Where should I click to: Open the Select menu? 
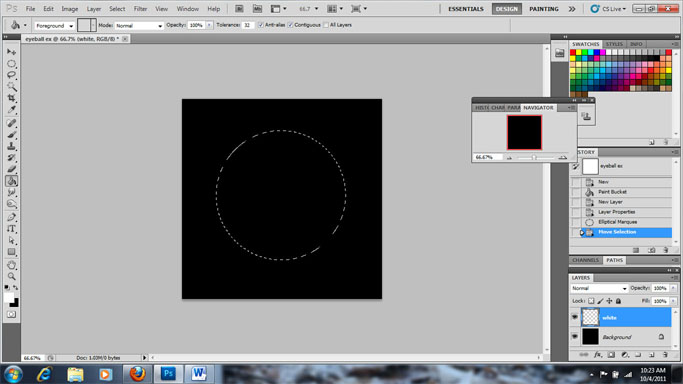click(117, 9)
